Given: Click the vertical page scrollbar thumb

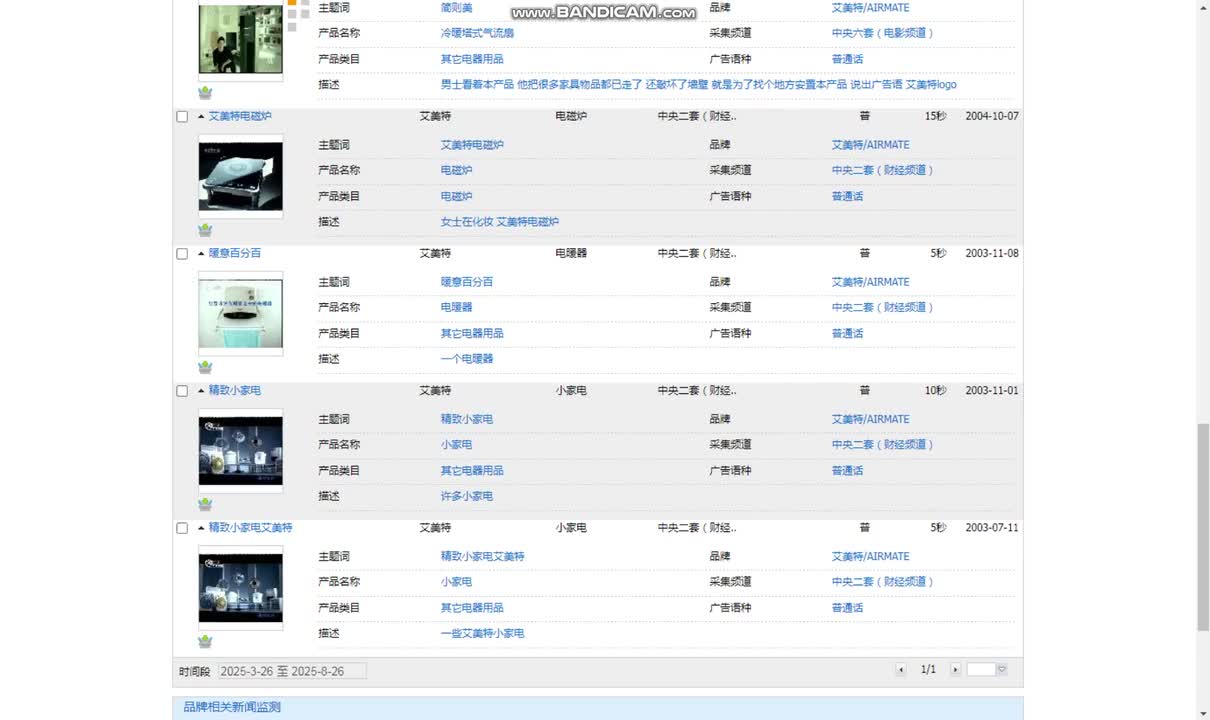Looking at the screenshot, I should point(1203,527).
